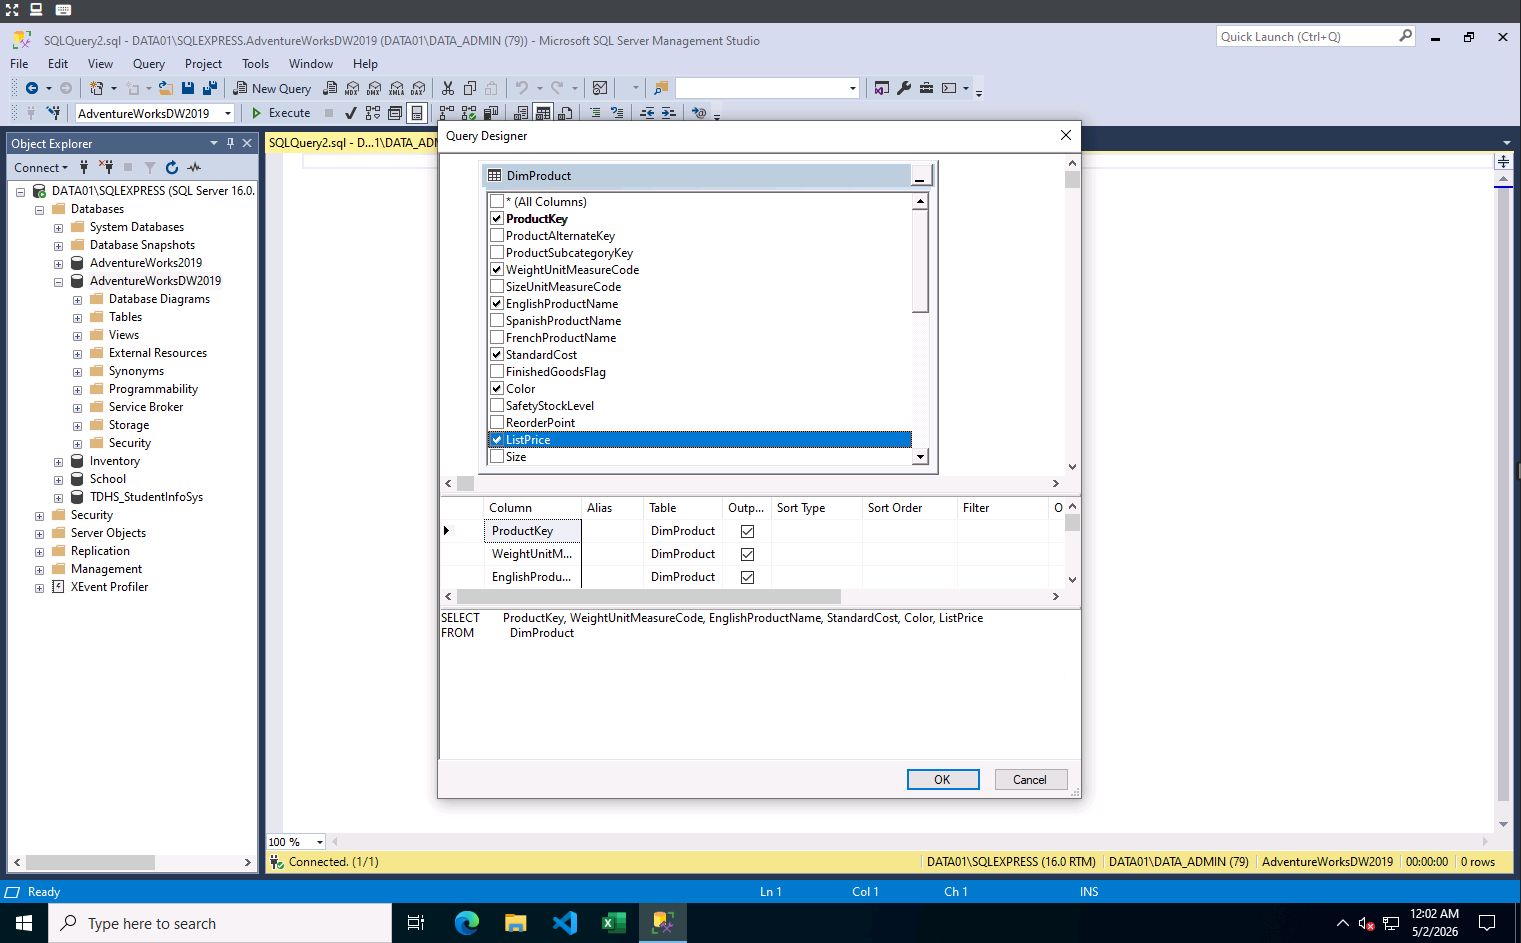Open the File menu
1521x943 pixels.
tap(19, 63)
